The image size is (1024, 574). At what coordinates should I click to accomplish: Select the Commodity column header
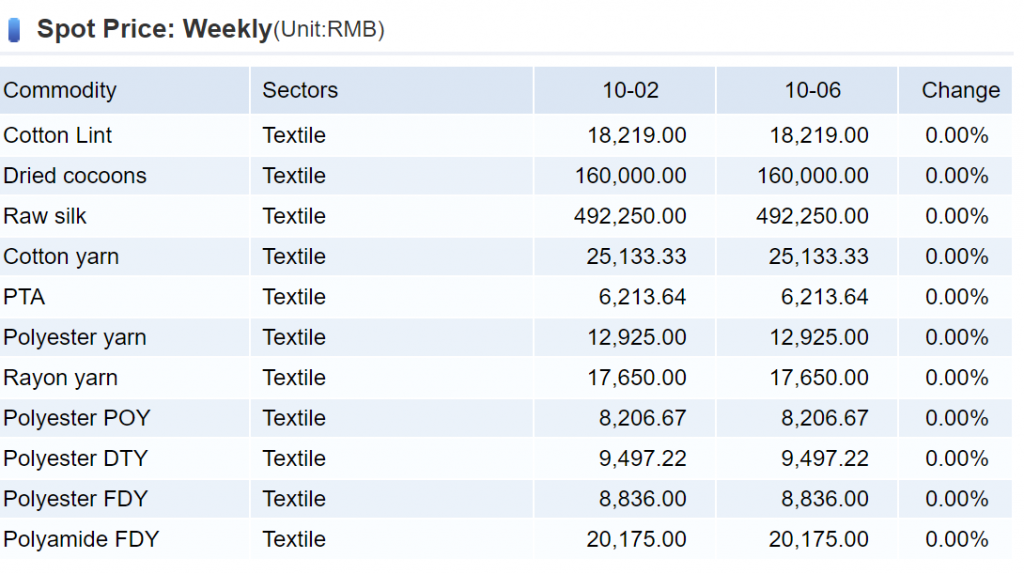coord(60,90)
